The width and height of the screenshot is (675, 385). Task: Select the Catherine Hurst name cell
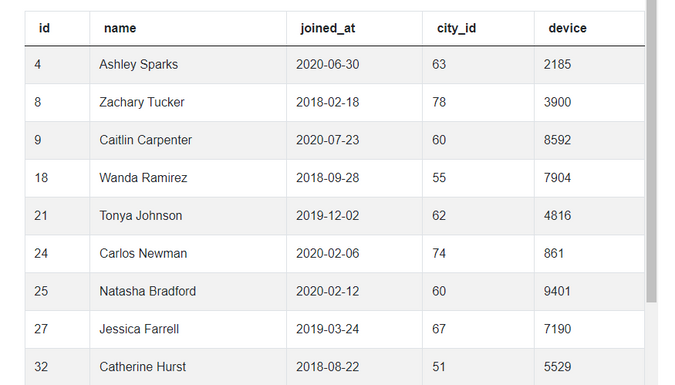[x=188, y=367]
